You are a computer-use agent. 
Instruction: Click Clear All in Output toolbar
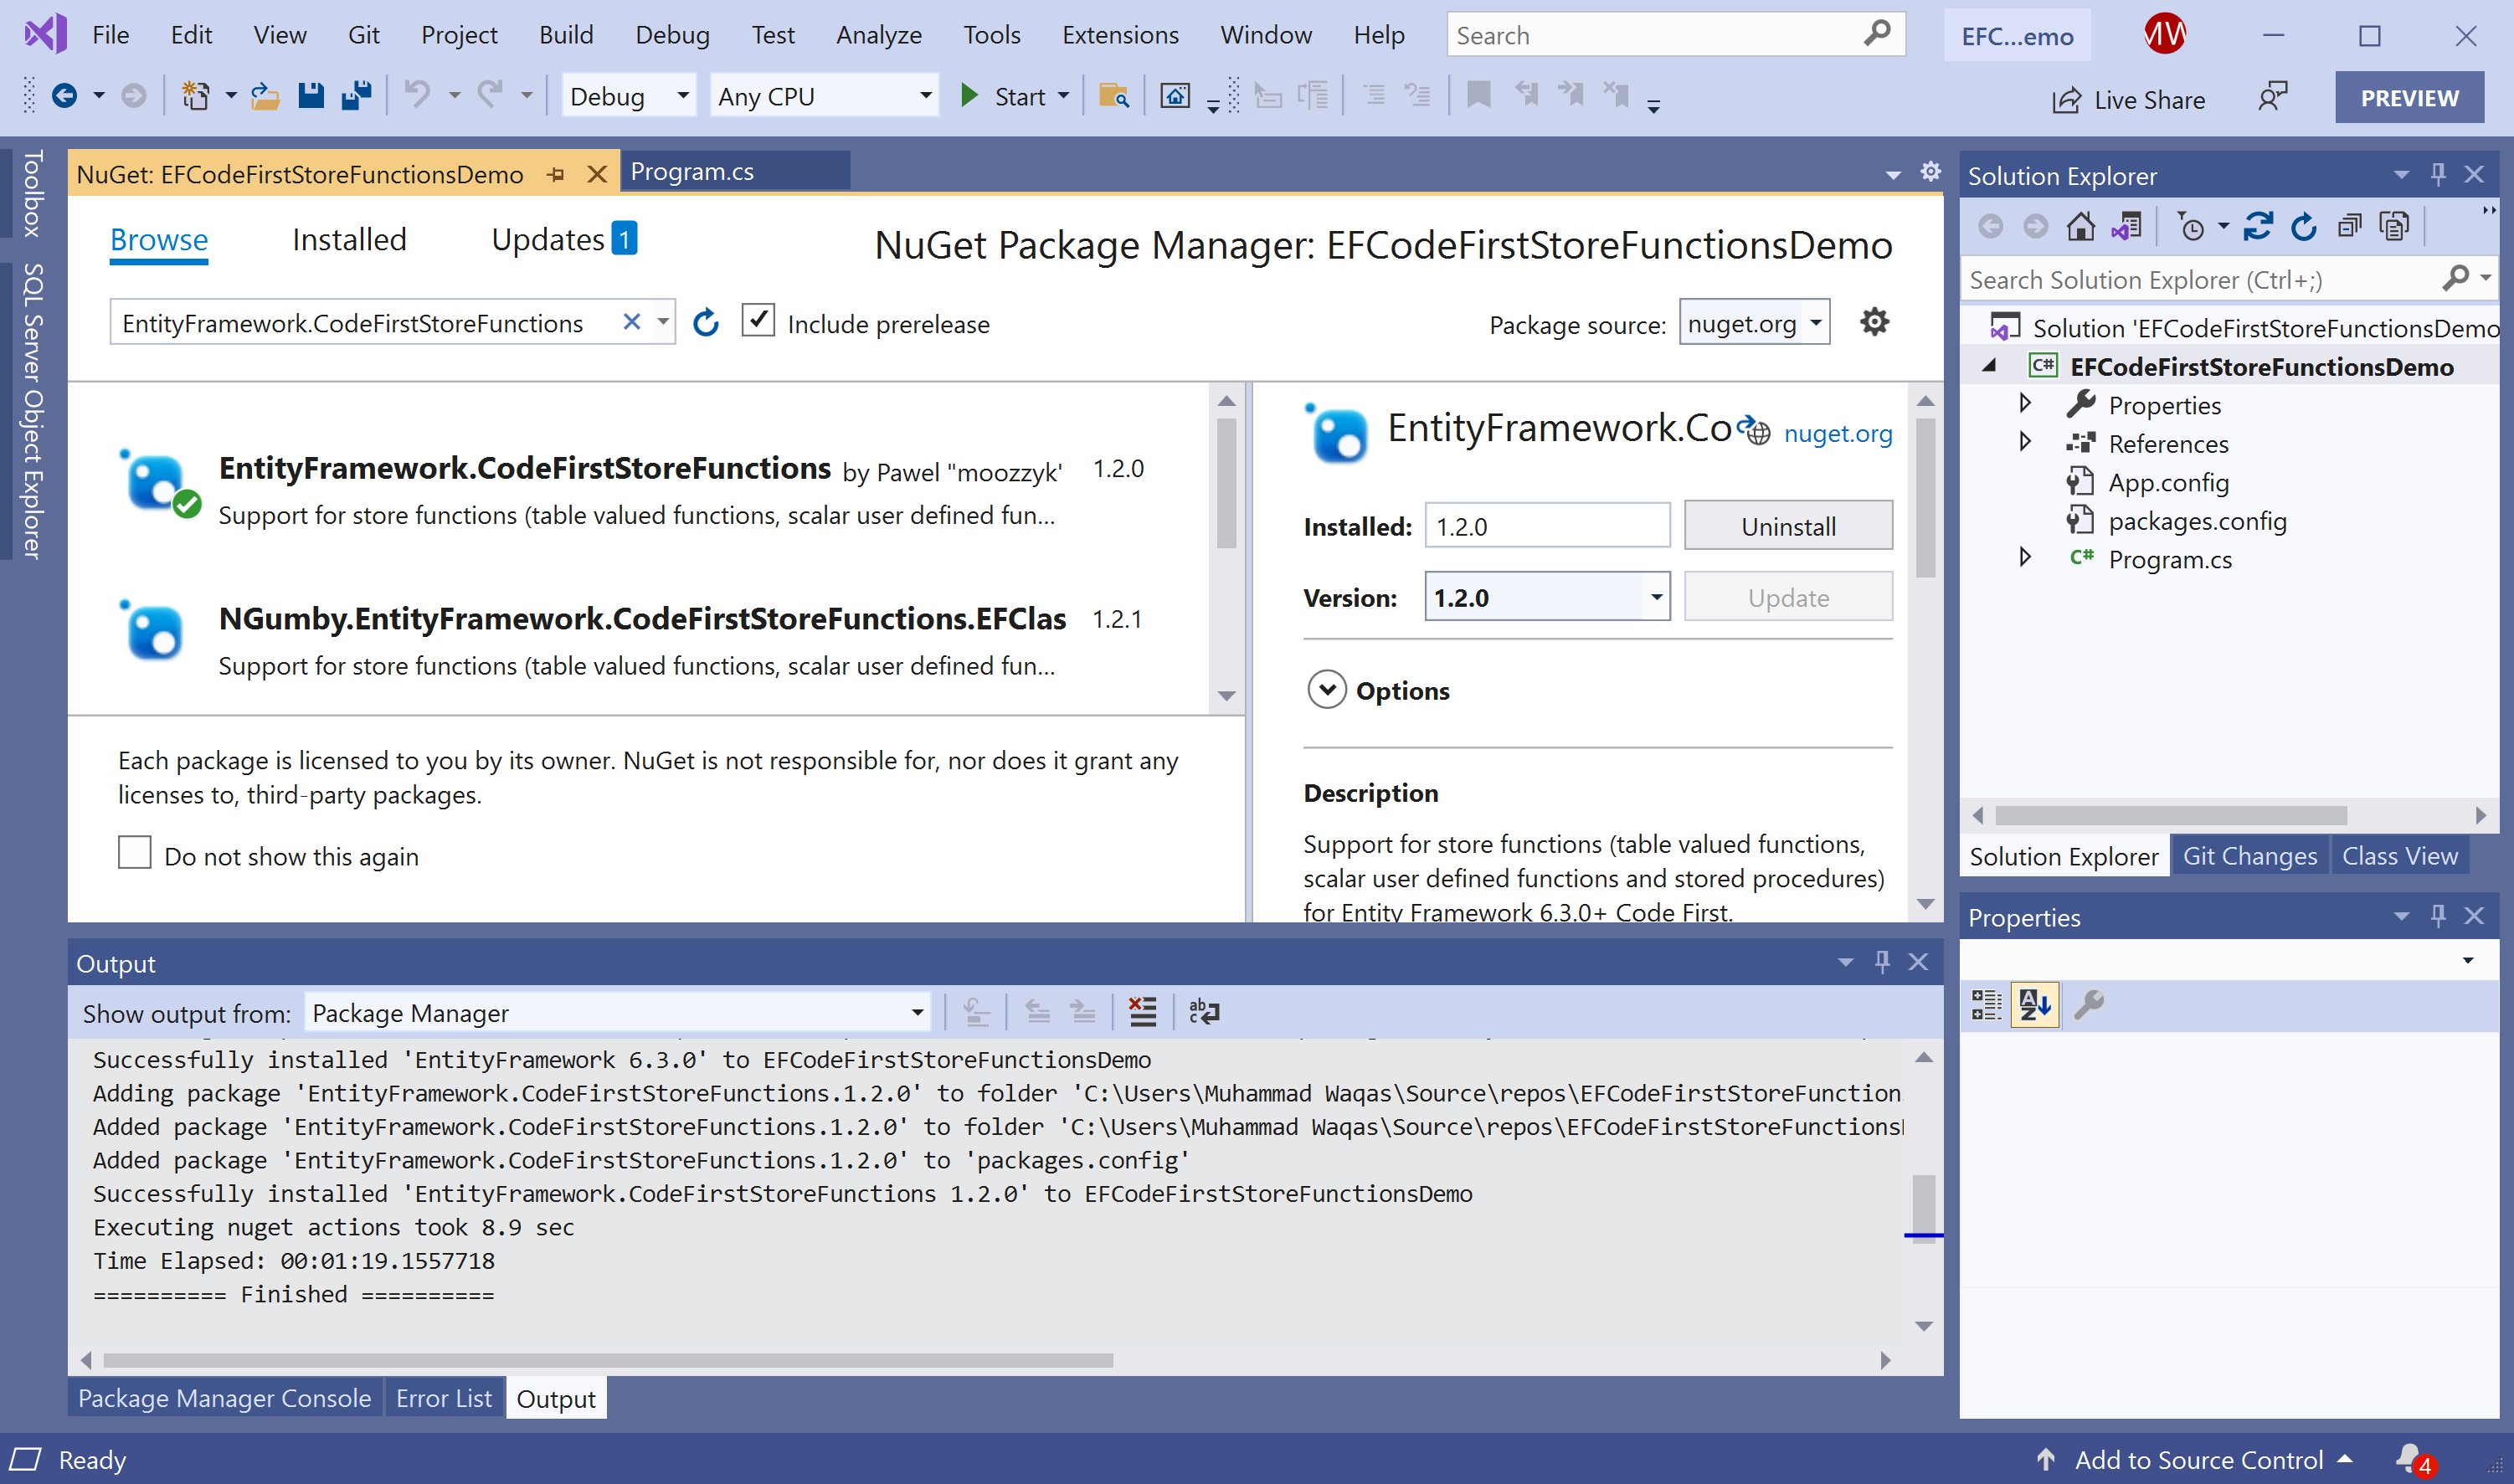point(1142,1012)
